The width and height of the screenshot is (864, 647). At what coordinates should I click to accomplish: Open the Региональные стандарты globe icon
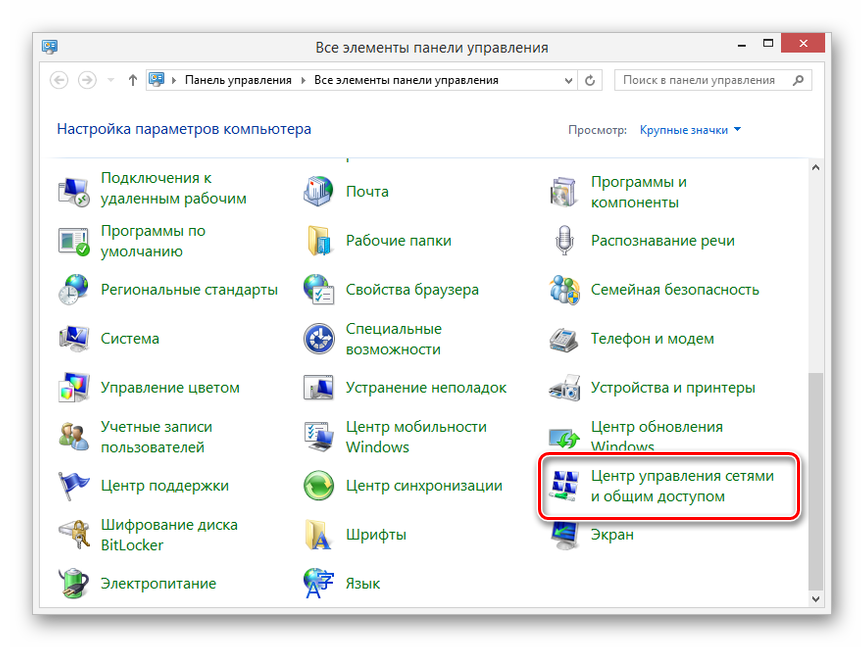point(73,289)
